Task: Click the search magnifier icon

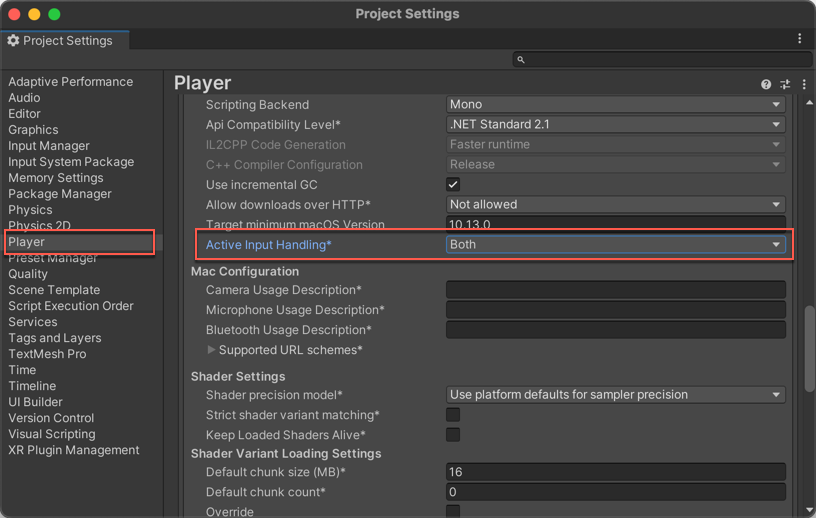Action: click(521, 60)
